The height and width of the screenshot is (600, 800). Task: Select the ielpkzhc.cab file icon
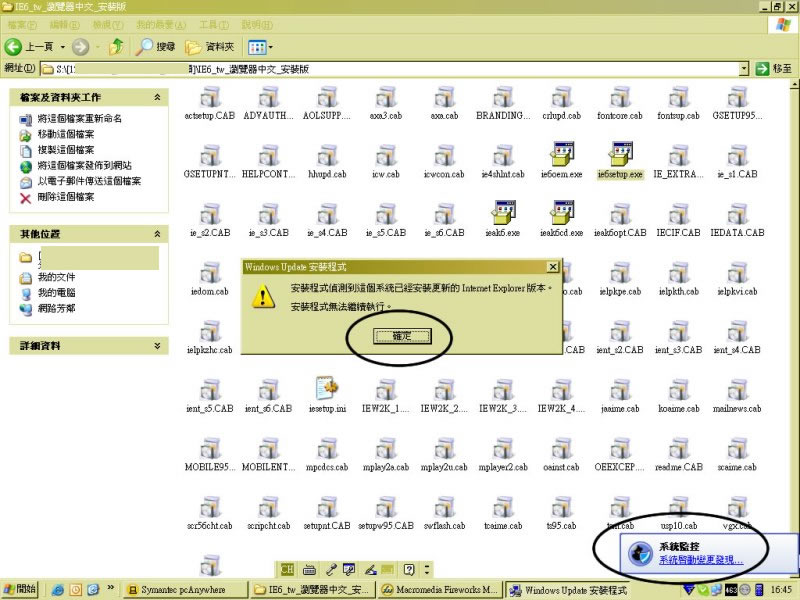[x=210, y=331]
